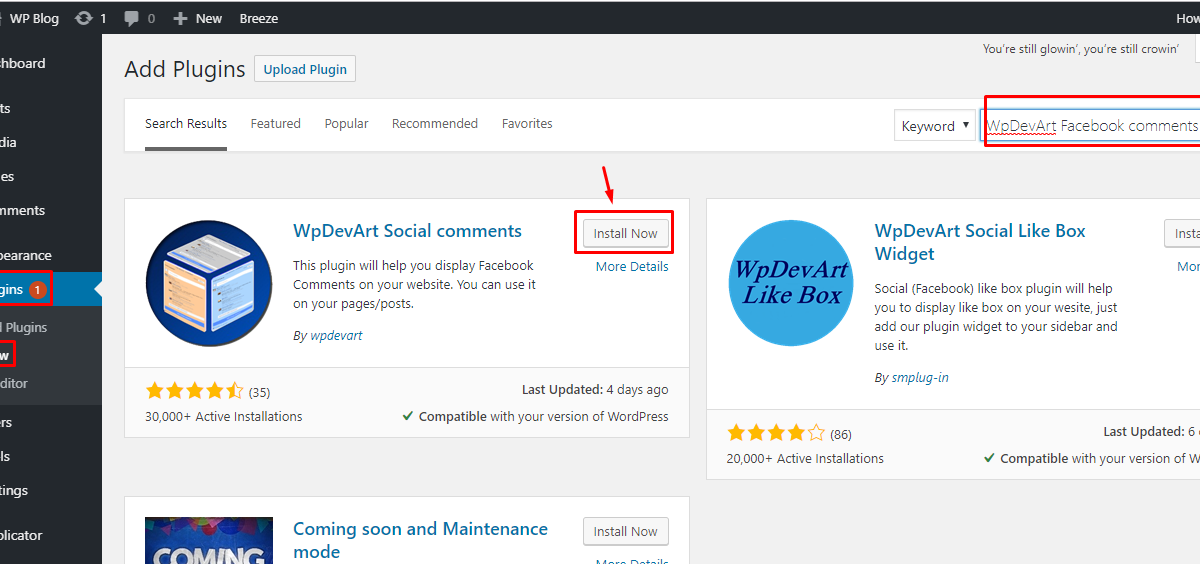Click the Add Plugins page heading
This screenshot has width=1200, height=564.
(x=185, y=69)
